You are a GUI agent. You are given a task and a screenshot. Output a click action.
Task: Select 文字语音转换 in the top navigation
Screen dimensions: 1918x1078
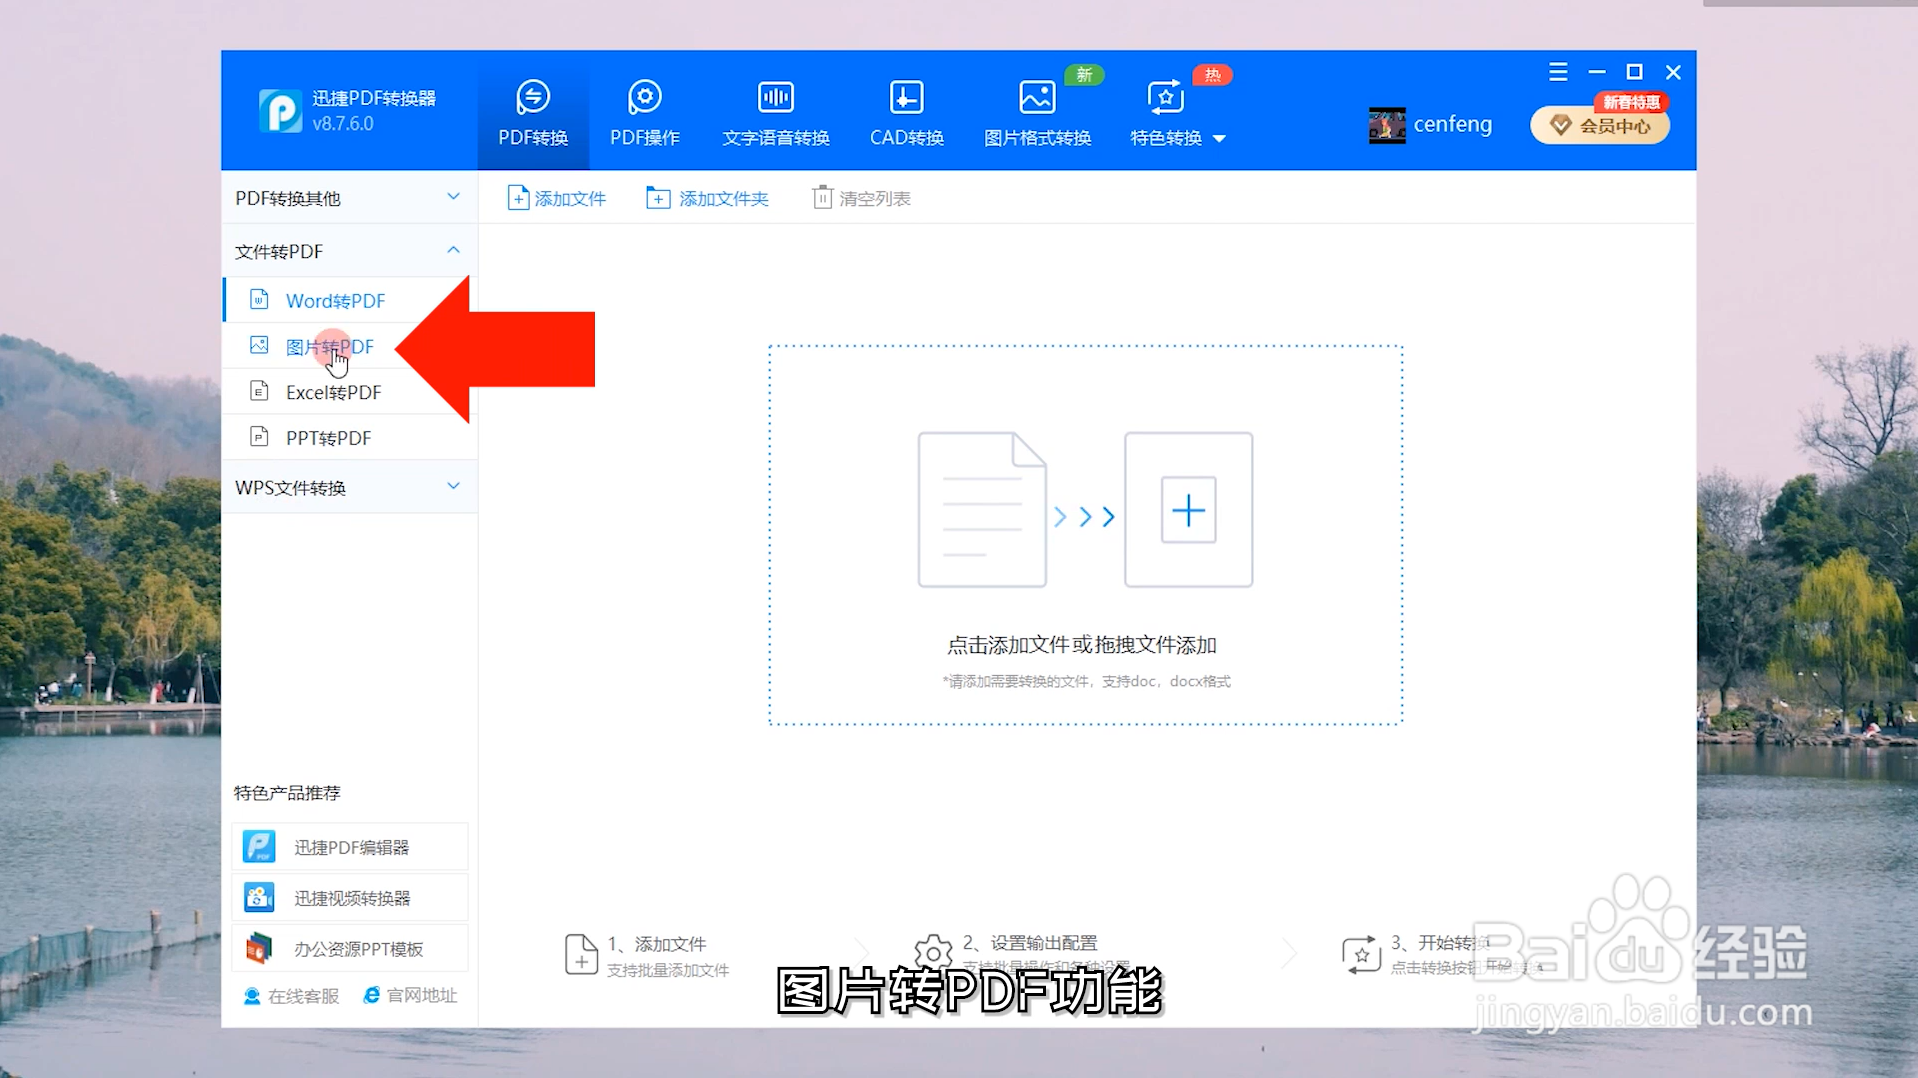pyautogui.click(x=775, y=110)
